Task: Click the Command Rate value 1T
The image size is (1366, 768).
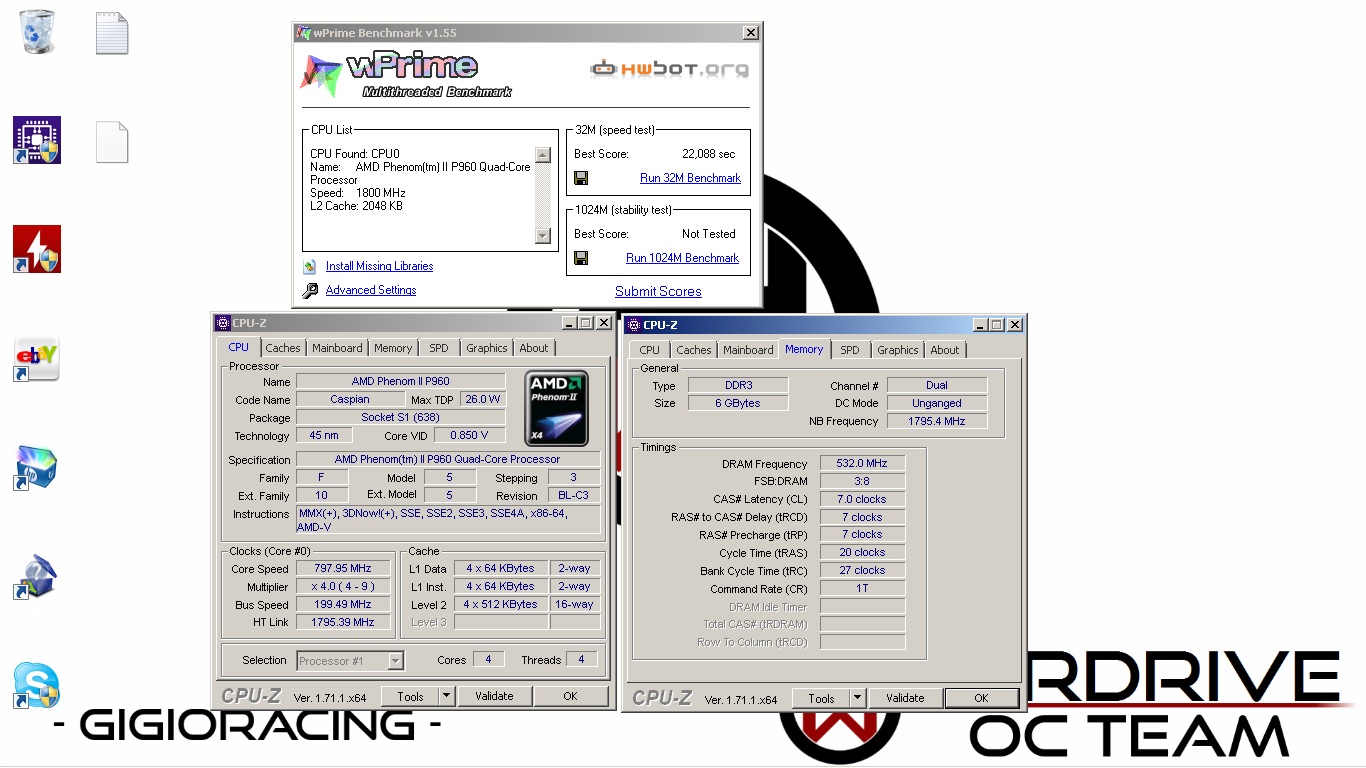Action: click(x=862, y=588)
